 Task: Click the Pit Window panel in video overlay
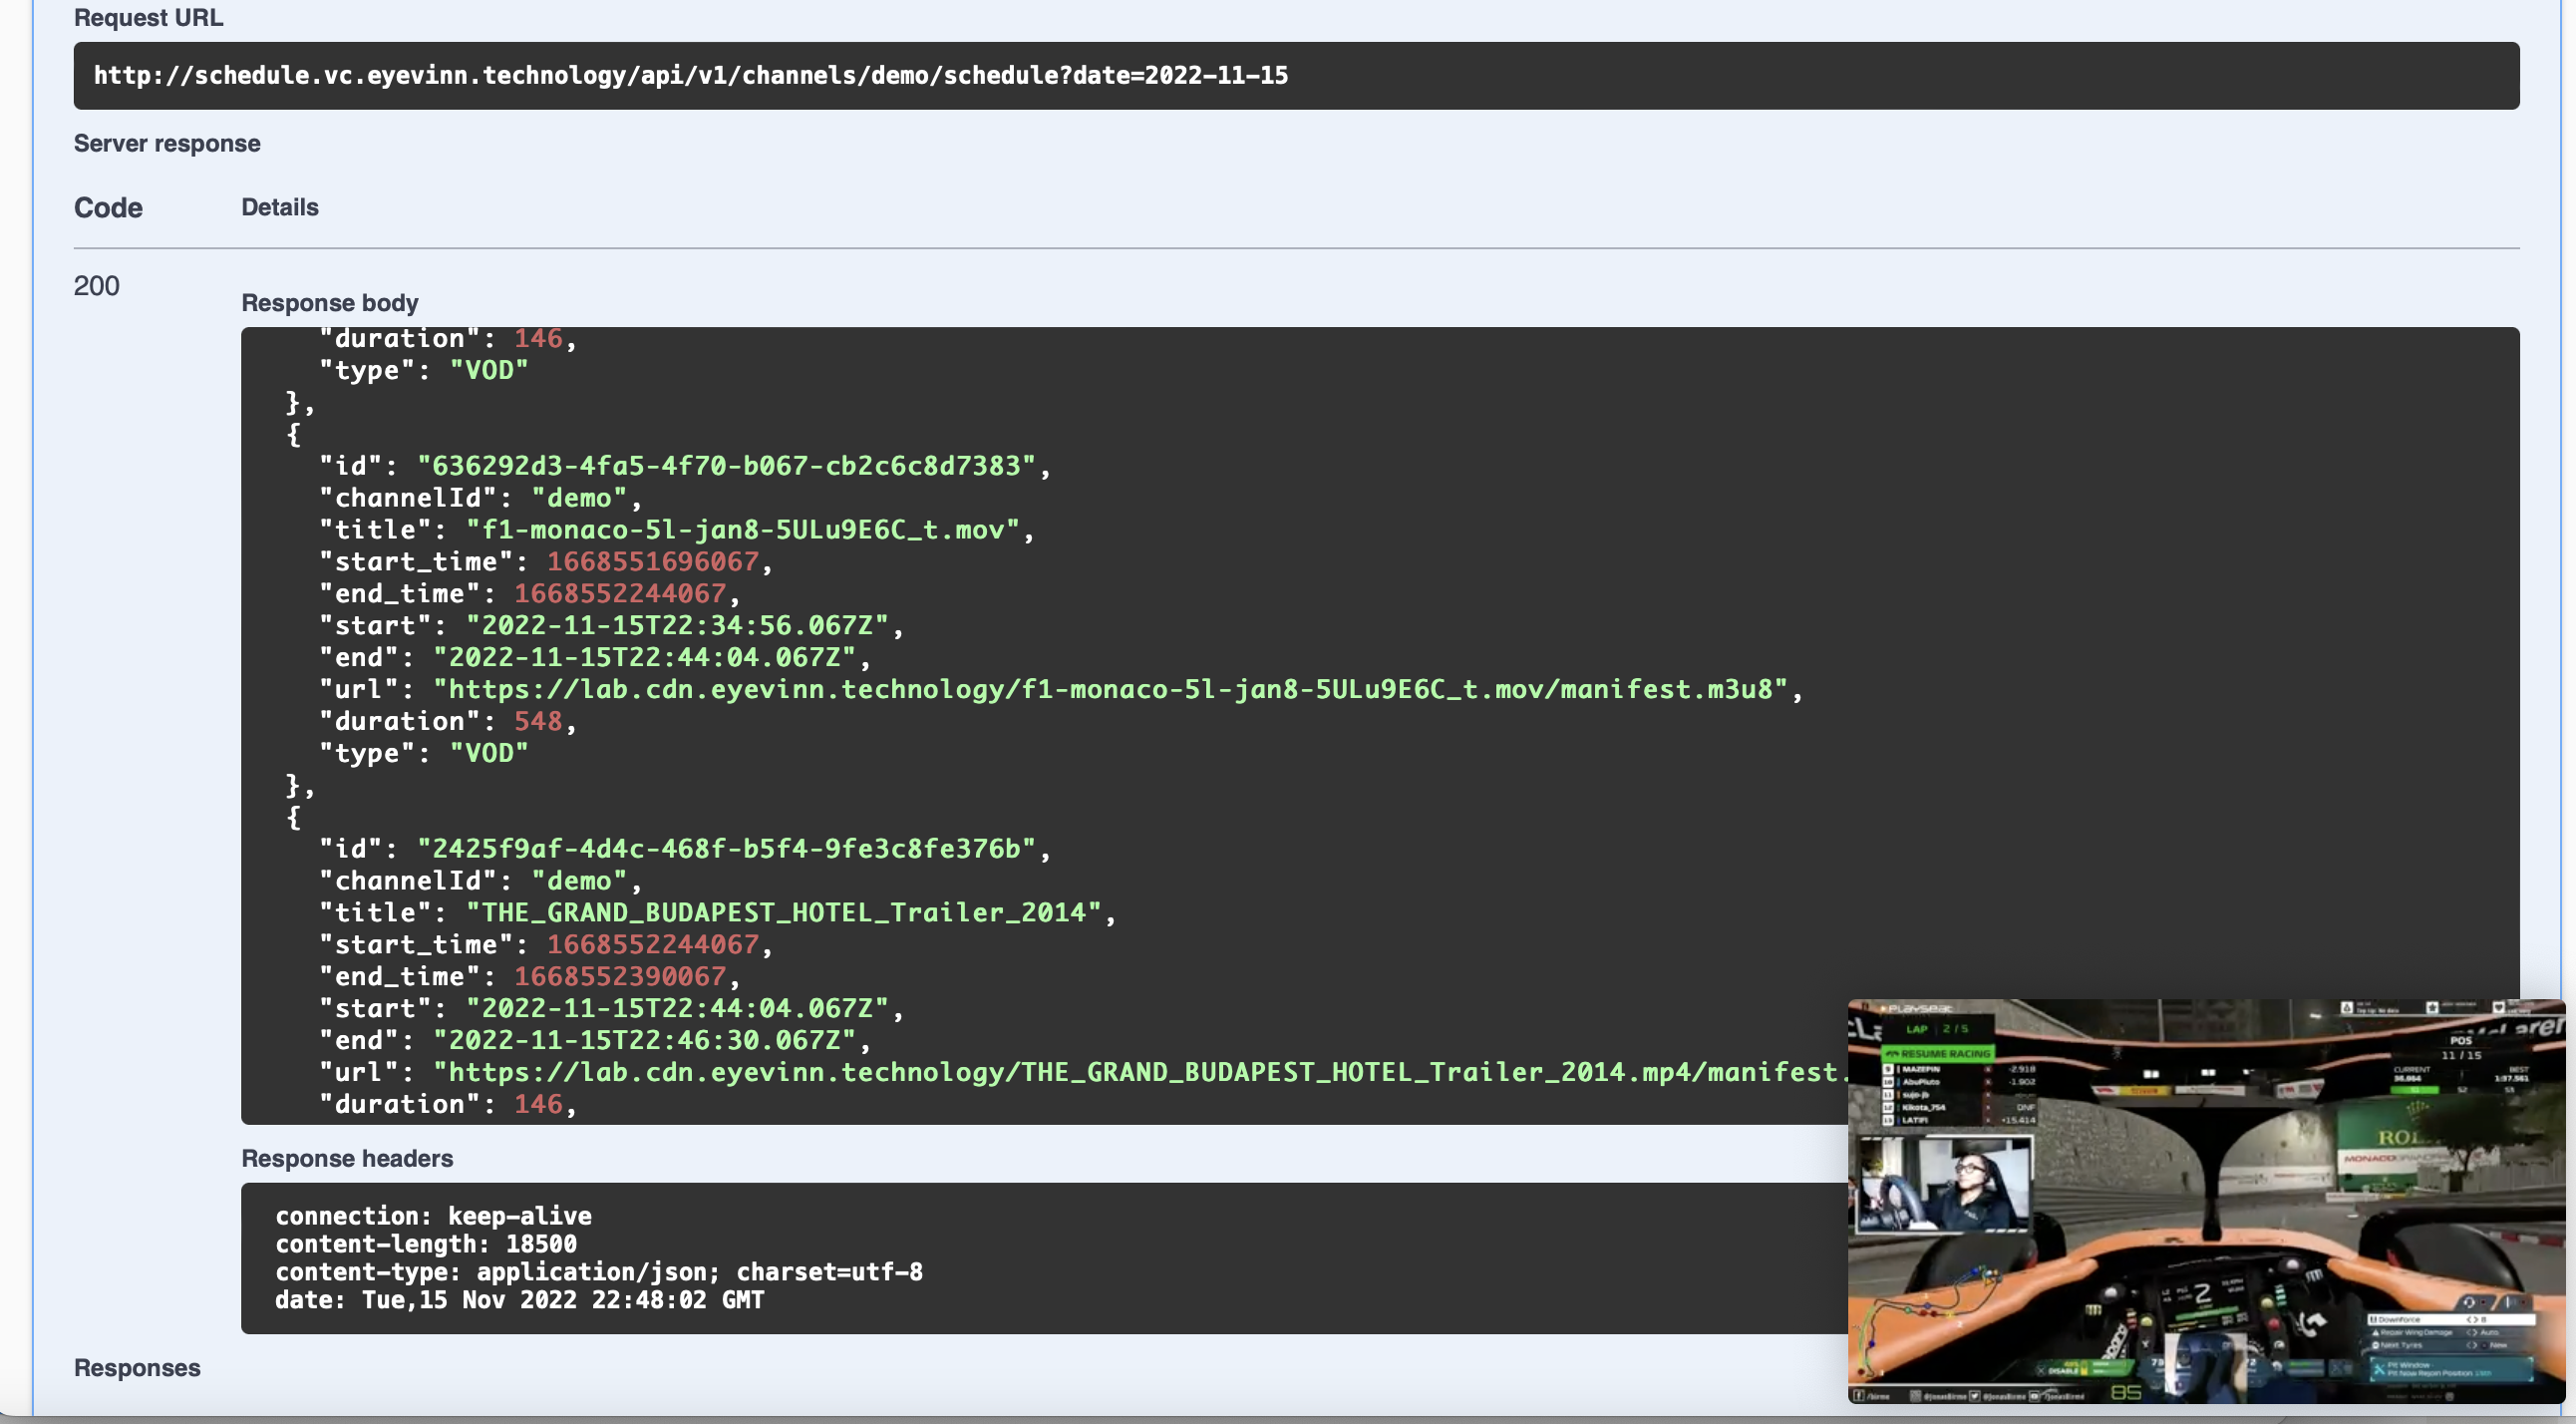coord(2452,1369)
